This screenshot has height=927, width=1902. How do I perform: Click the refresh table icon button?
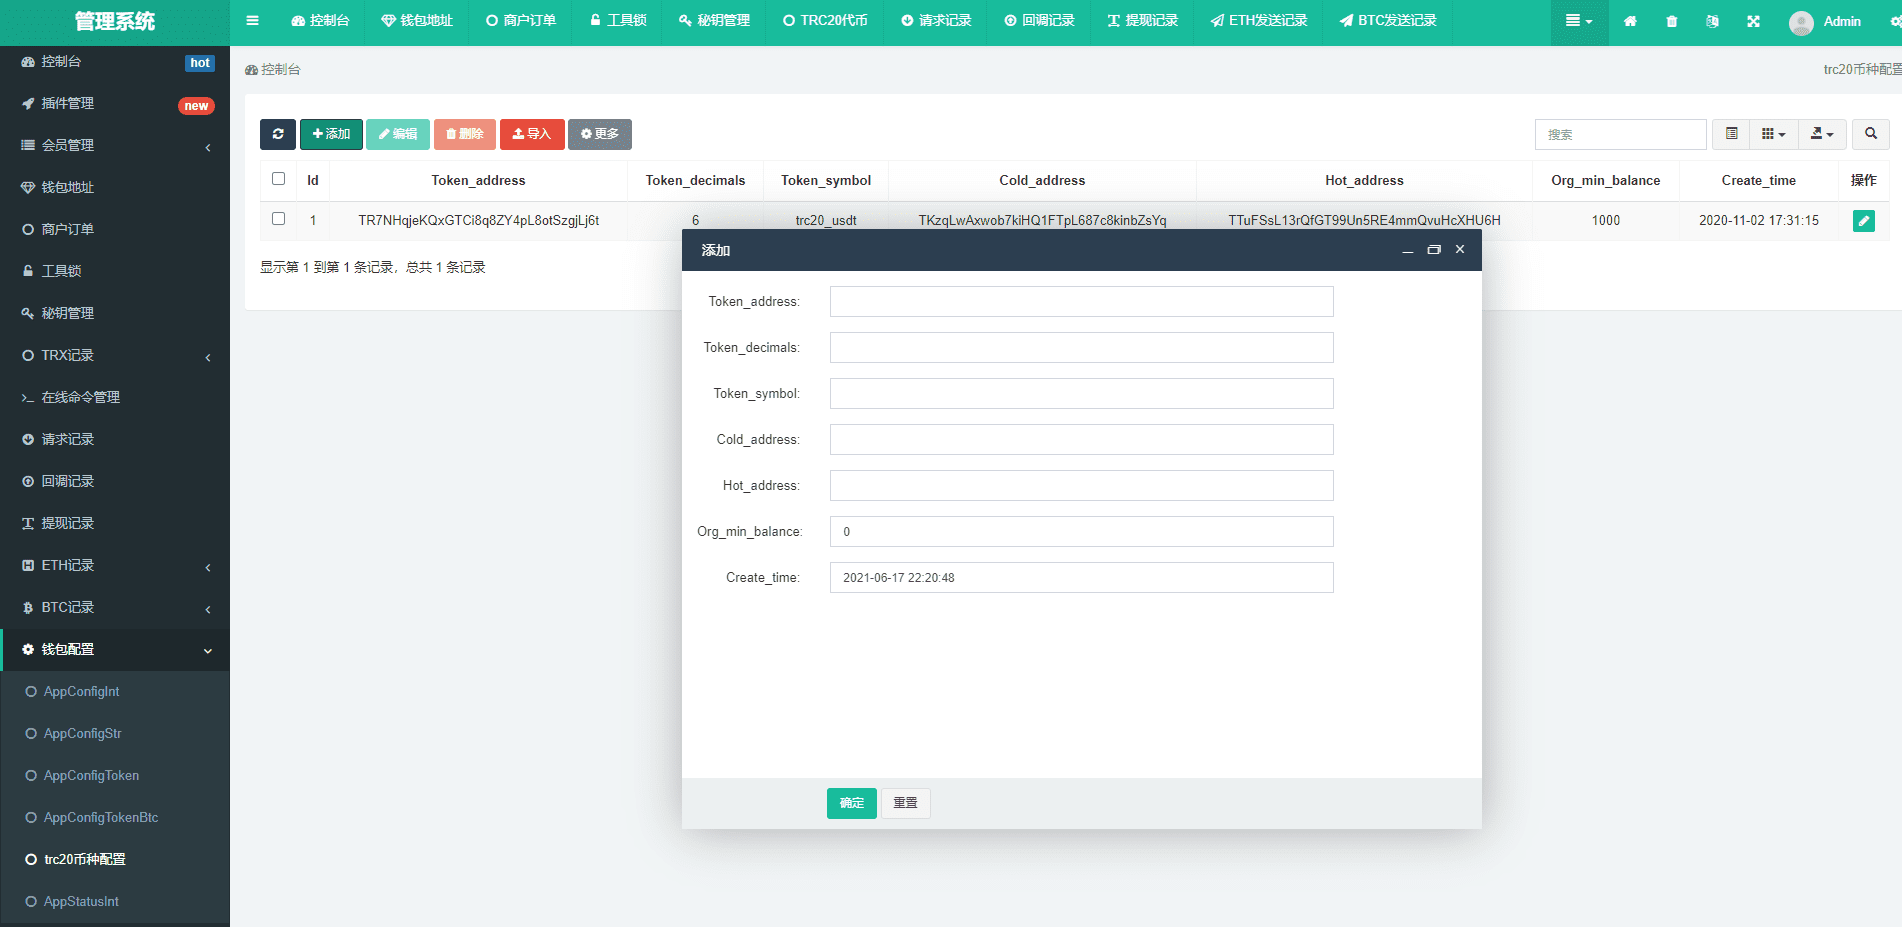coord(277,134)
